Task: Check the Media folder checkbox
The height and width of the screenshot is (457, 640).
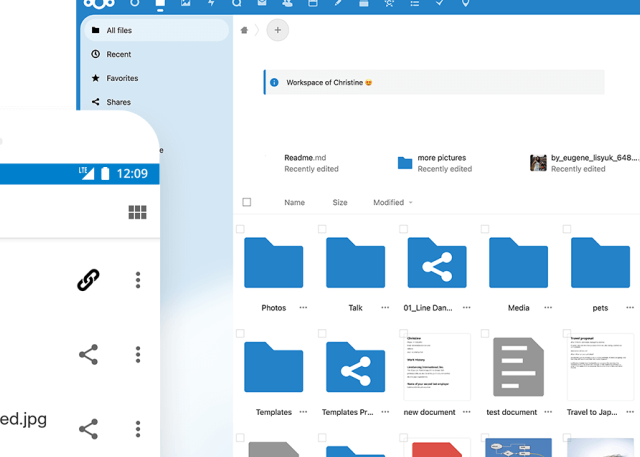Action: click(x=485, y=229)
